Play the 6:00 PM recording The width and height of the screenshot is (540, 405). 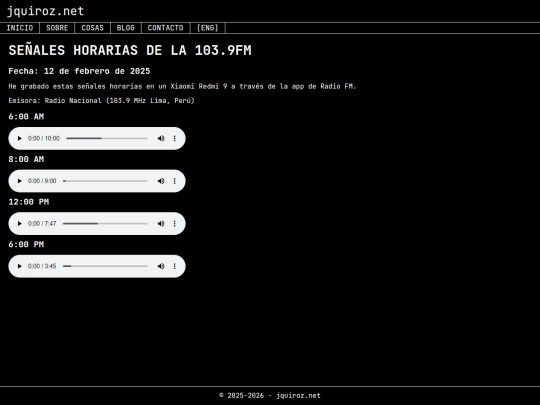click(x=19, y=266)
